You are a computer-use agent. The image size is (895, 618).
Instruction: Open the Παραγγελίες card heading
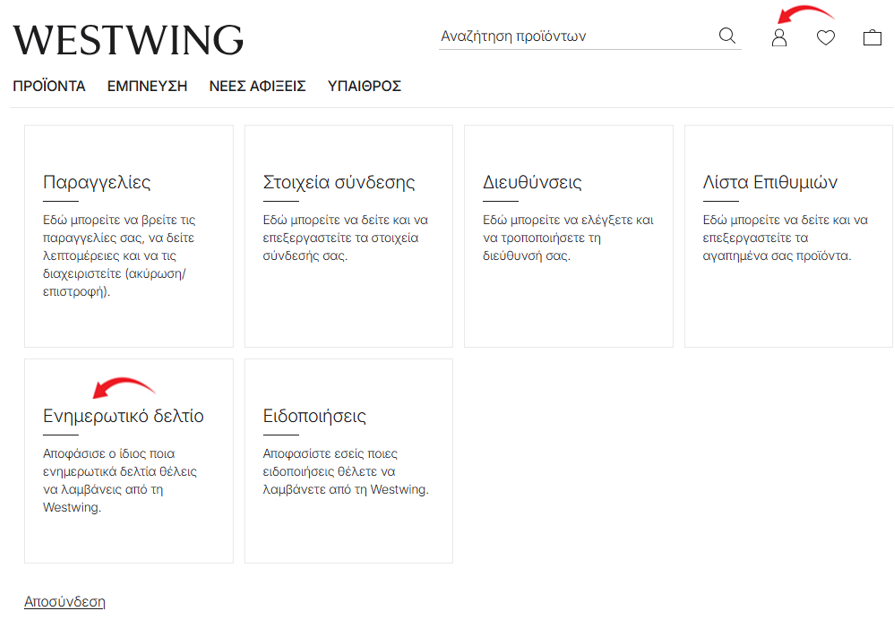point(97,182)
